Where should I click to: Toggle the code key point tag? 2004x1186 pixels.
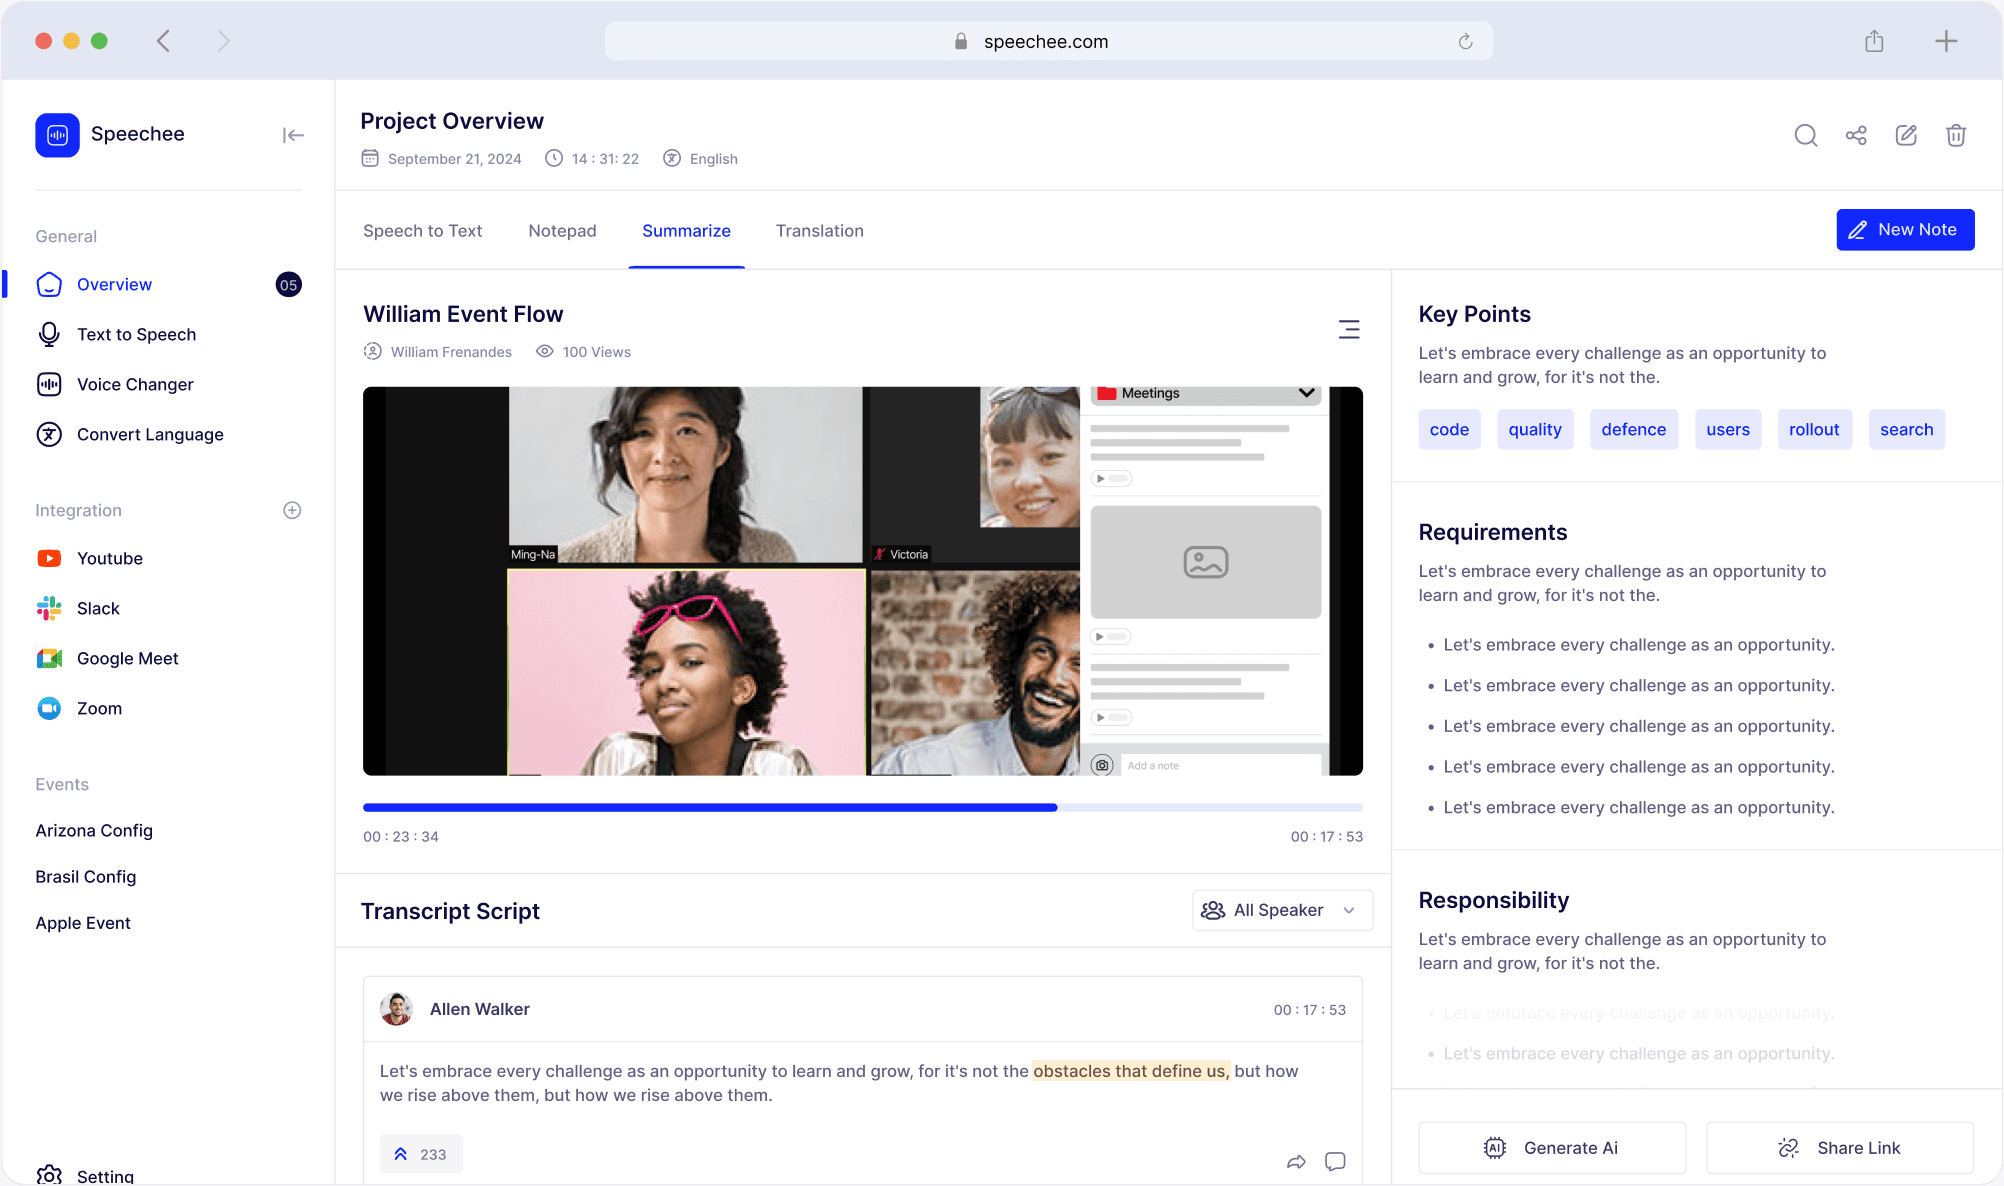coord(1449,429)
